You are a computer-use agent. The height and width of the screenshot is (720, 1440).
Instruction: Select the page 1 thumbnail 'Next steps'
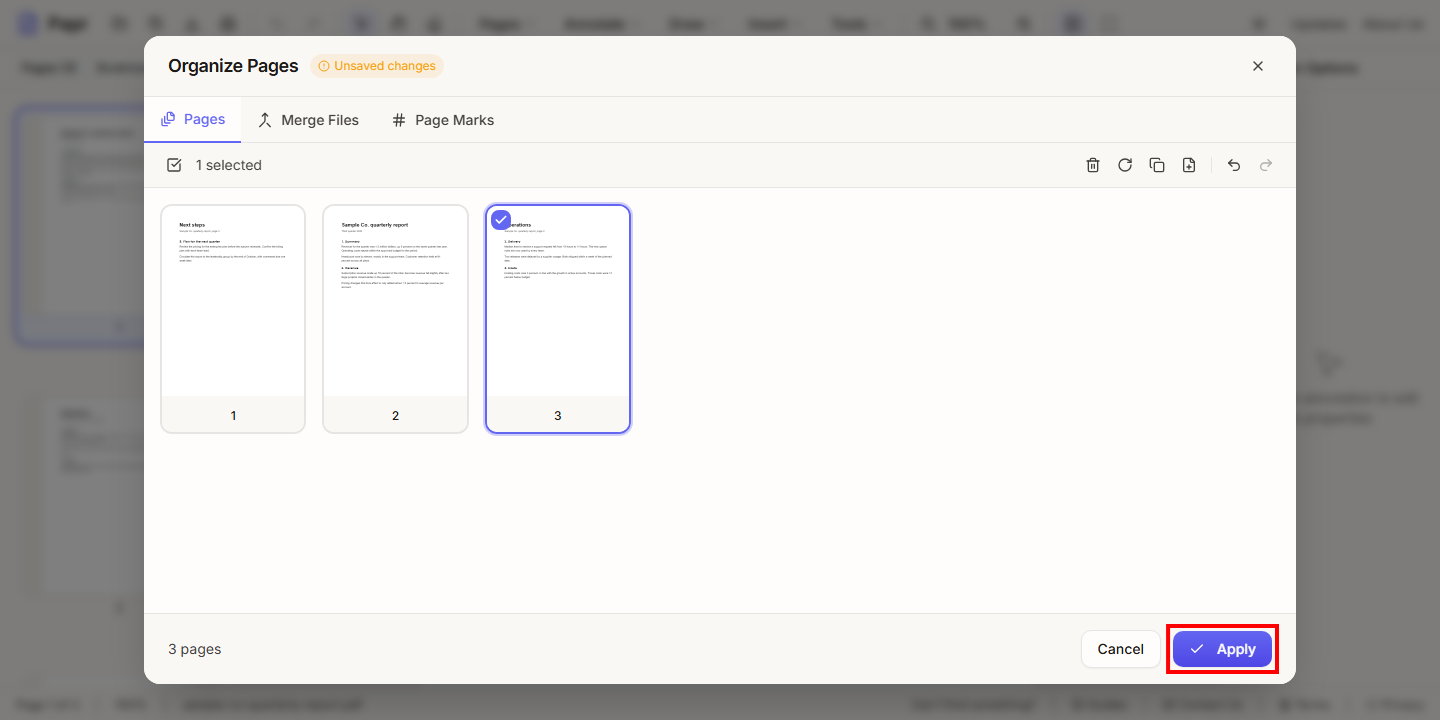(233, 319)
